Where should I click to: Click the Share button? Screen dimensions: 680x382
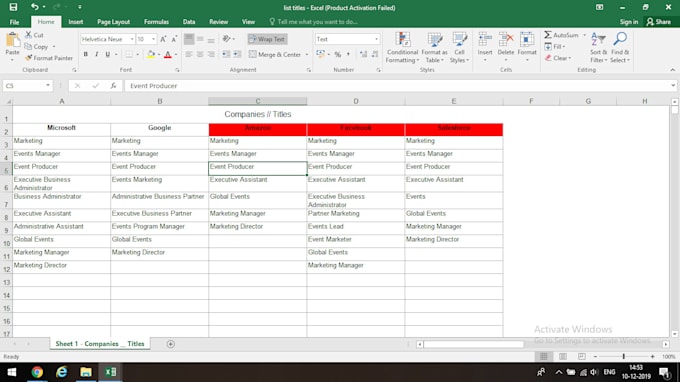click(658, 22)
